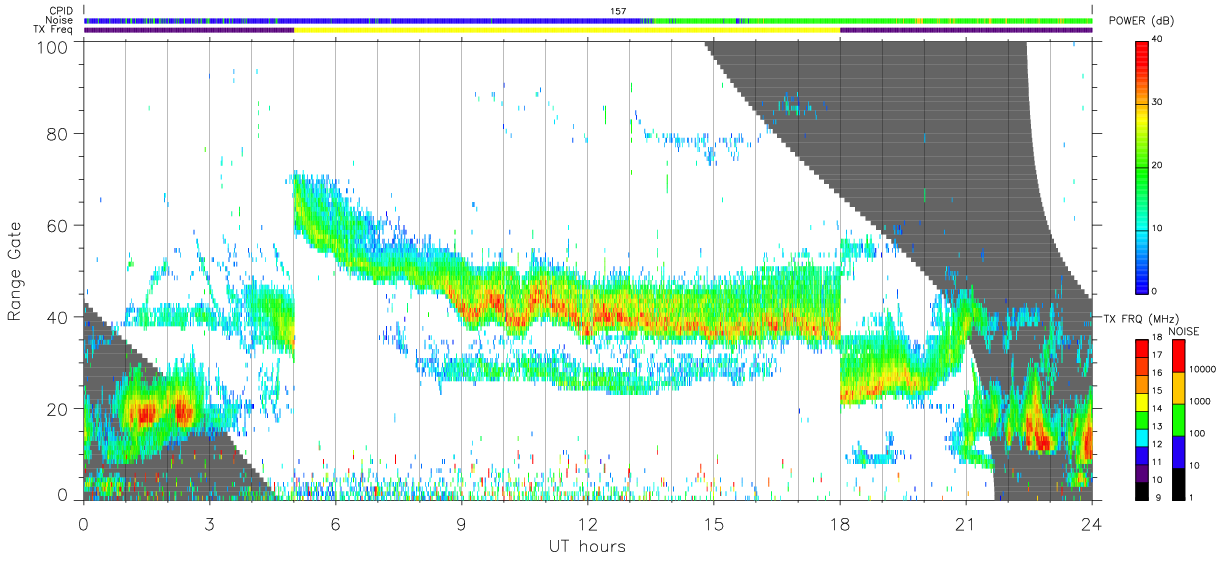
Task: Click the power scale label 20
Action: 1158,166
